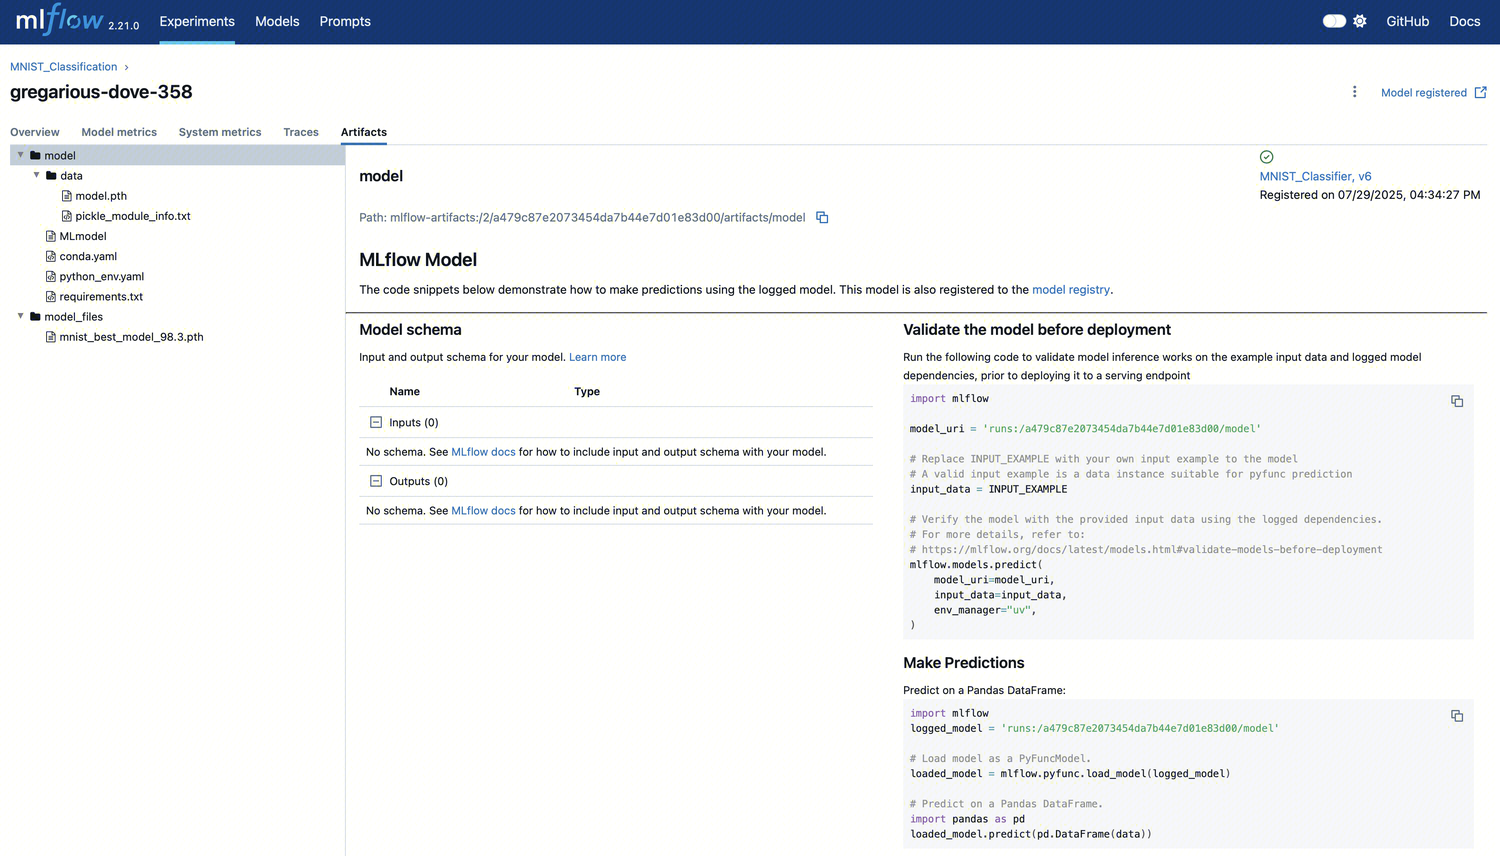Copy the artifact path to clipboard
Screen dimensions: 1500x856
[x=822, y=217]
